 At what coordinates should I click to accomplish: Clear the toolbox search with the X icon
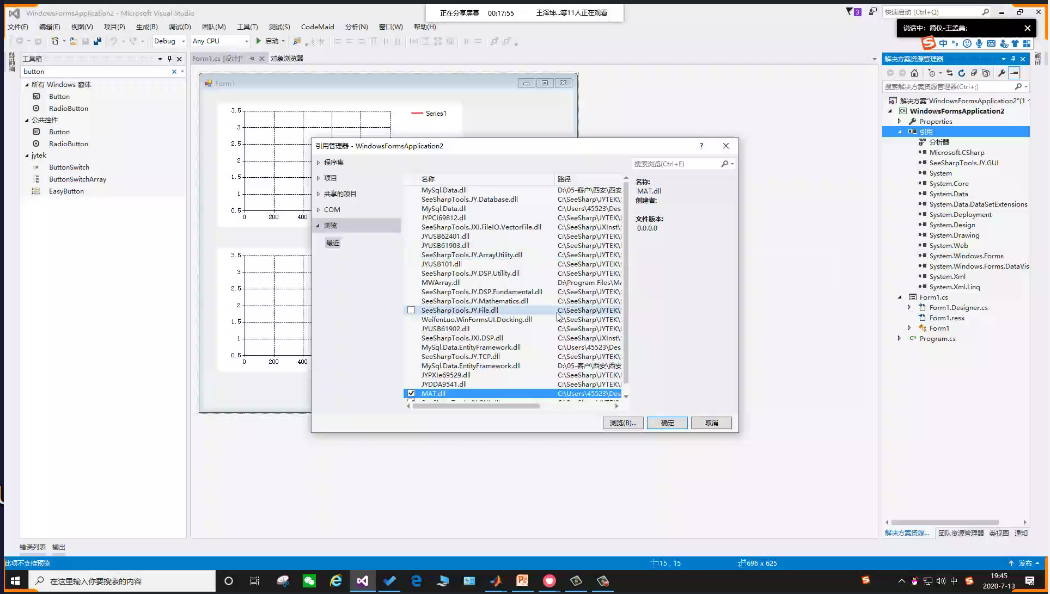pyautogui.click(x=173, y=72)
